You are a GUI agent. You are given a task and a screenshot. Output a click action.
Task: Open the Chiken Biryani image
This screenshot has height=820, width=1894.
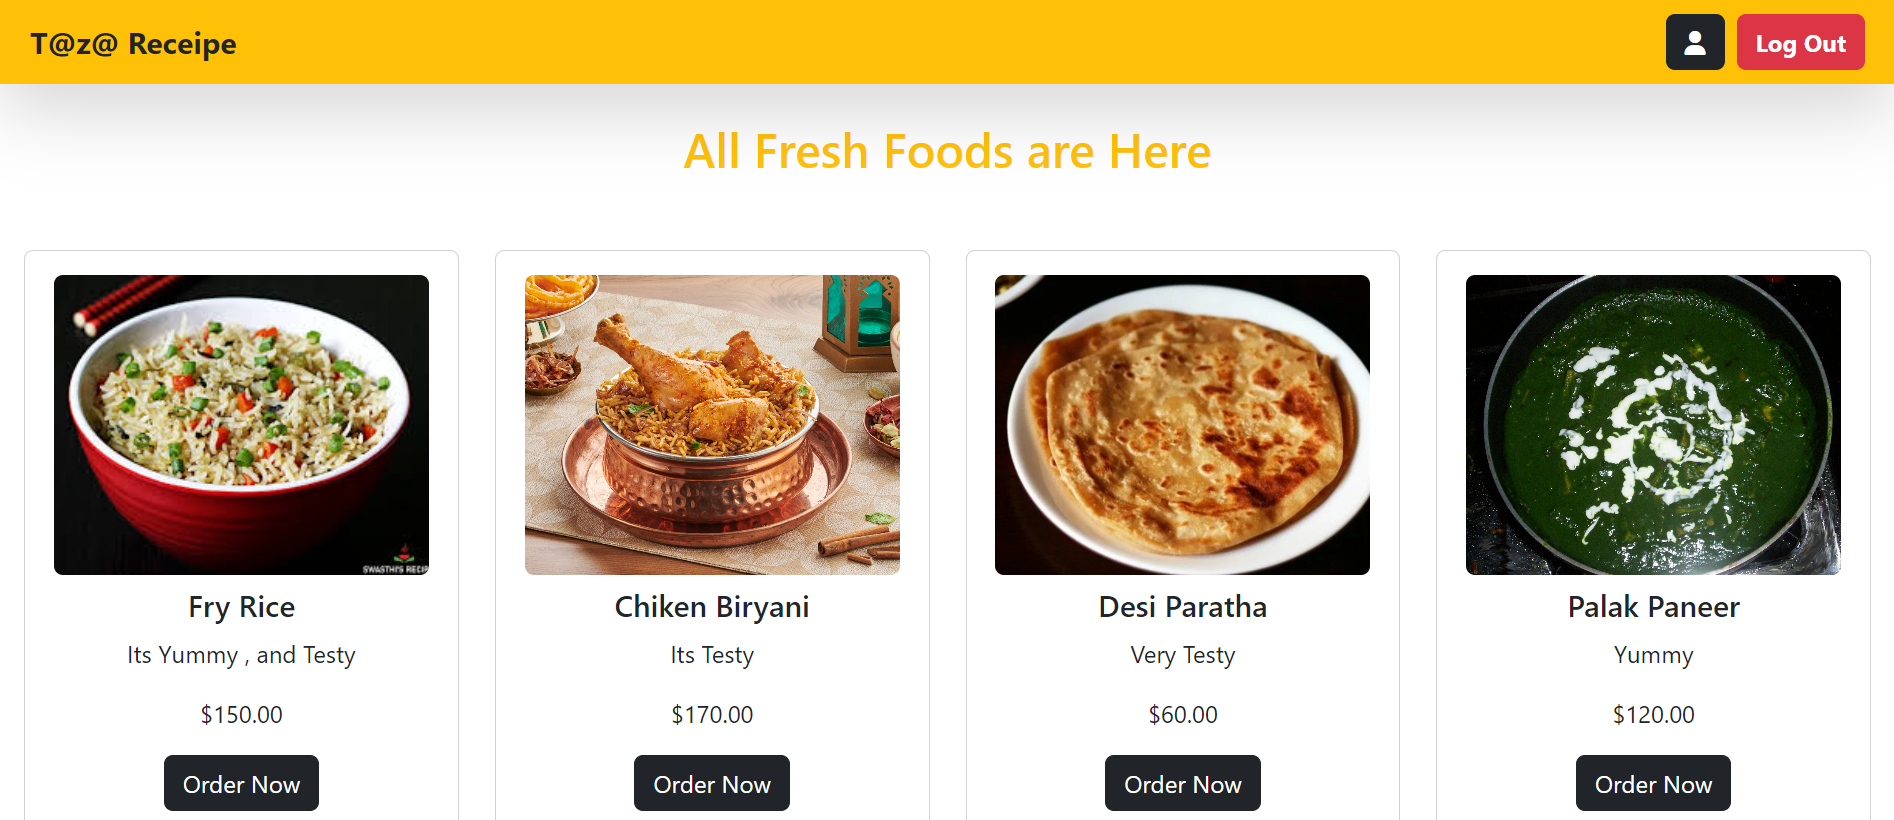click(x=711, y=424)
